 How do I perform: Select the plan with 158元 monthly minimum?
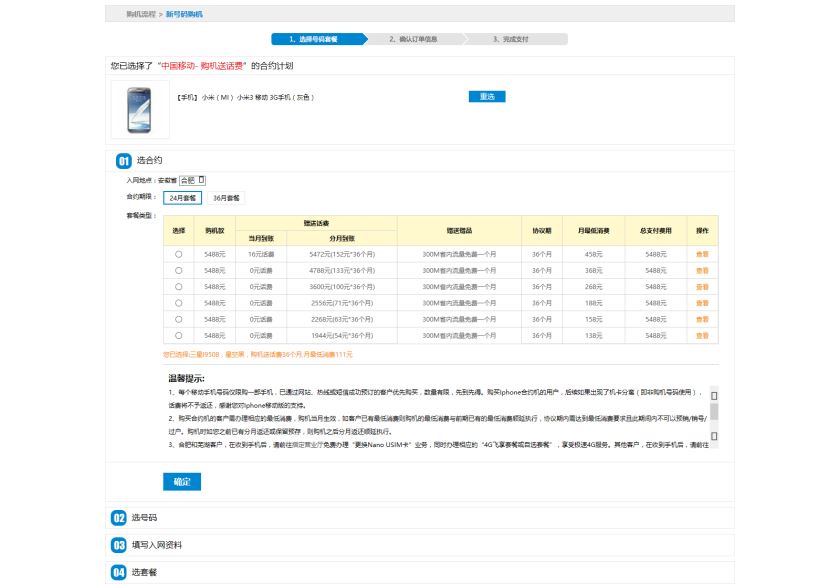[178, 319]
